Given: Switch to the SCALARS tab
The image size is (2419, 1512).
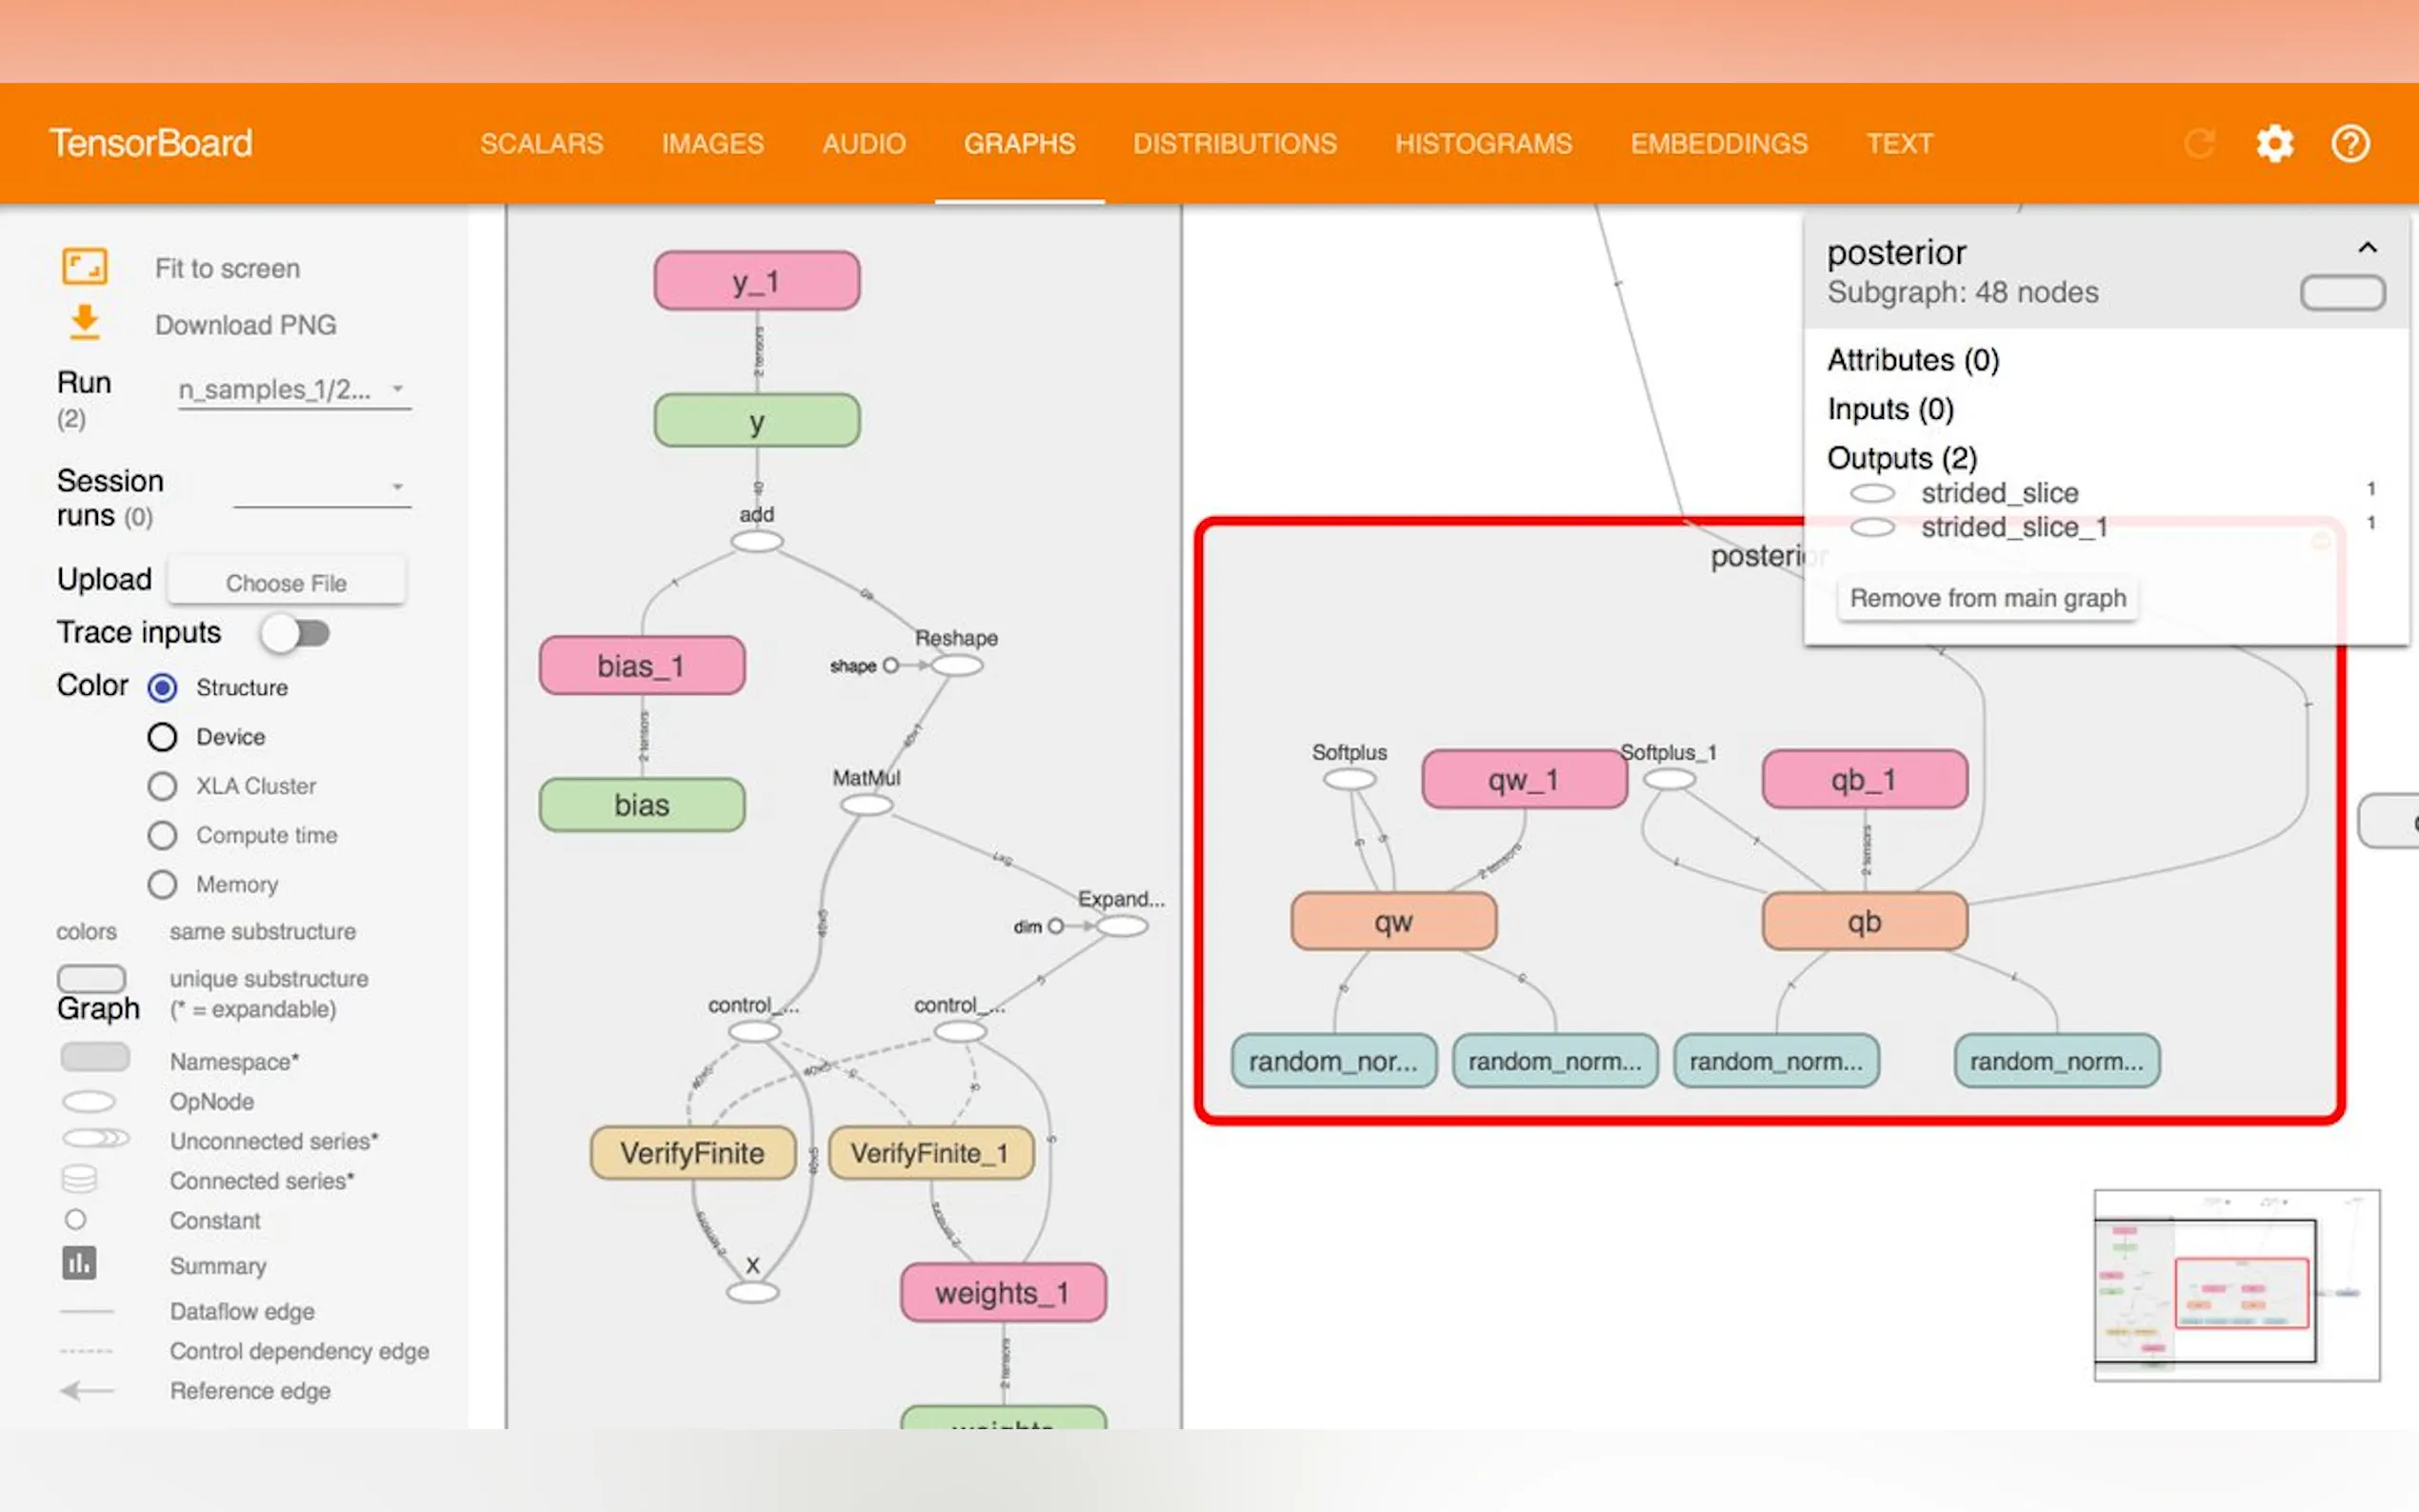Looking at the screenshot, I should click(x=541, y=144).
